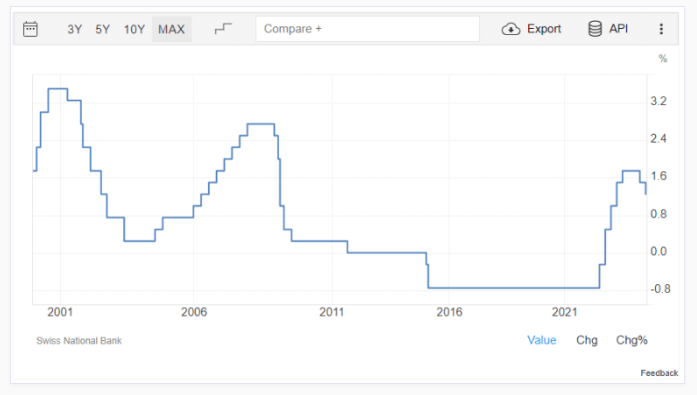Click the 2006 x-axis label

coord(194,312)
